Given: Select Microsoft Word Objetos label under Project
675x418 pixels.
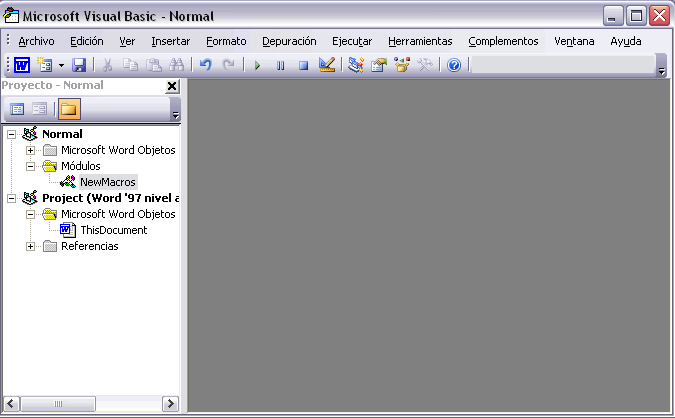Looking at the screenshot, I should (x=118, y=214).
